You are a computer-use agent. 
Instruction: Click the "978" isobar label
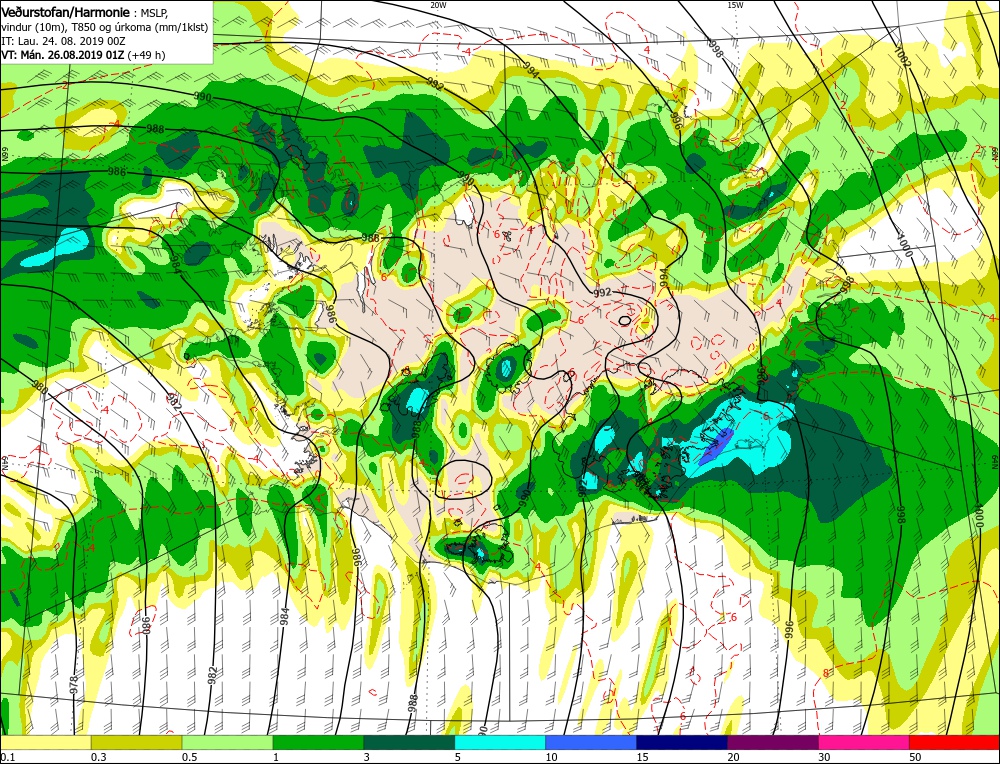tap(75, 685)
